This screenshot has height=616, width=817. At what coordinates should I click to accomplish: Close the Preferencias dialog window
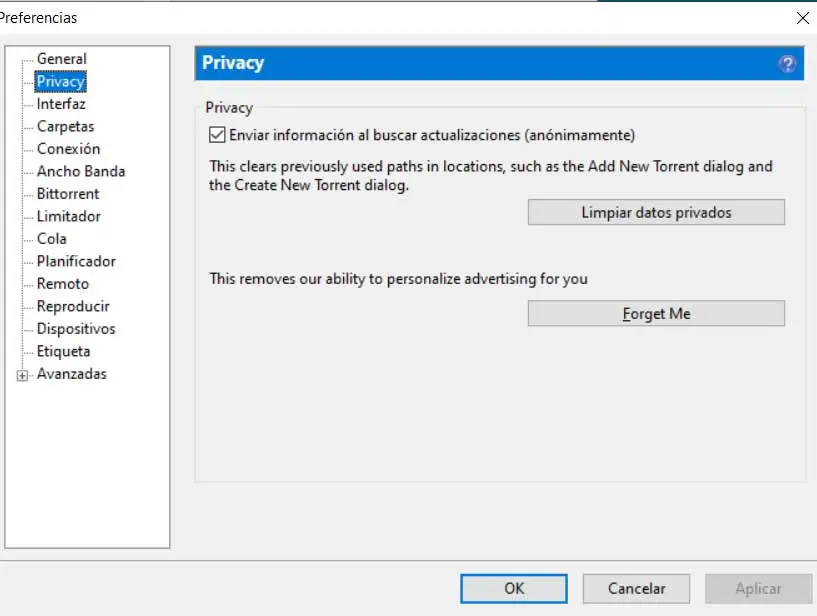click(802, 17)
